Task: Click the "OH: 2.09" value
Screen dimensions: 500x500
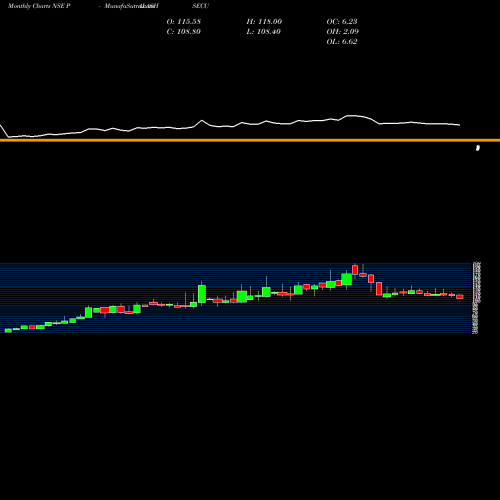Action: [343, 31]
